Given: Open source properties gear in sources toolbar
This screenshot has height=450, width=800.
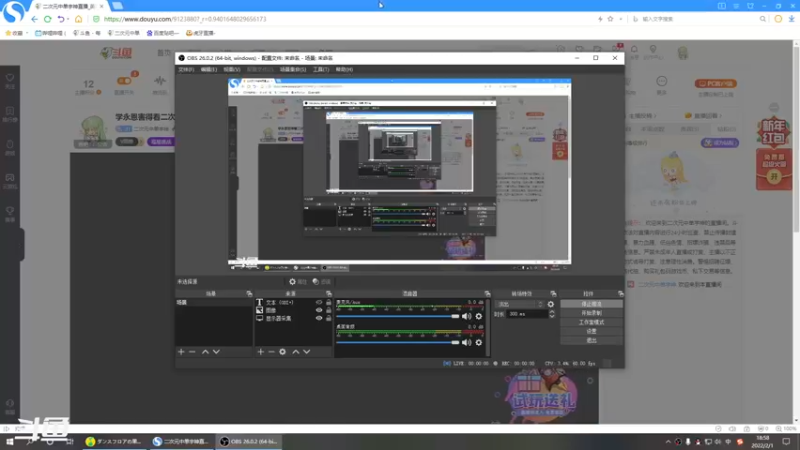Looking at the screenshot, I should pos(283,352).
